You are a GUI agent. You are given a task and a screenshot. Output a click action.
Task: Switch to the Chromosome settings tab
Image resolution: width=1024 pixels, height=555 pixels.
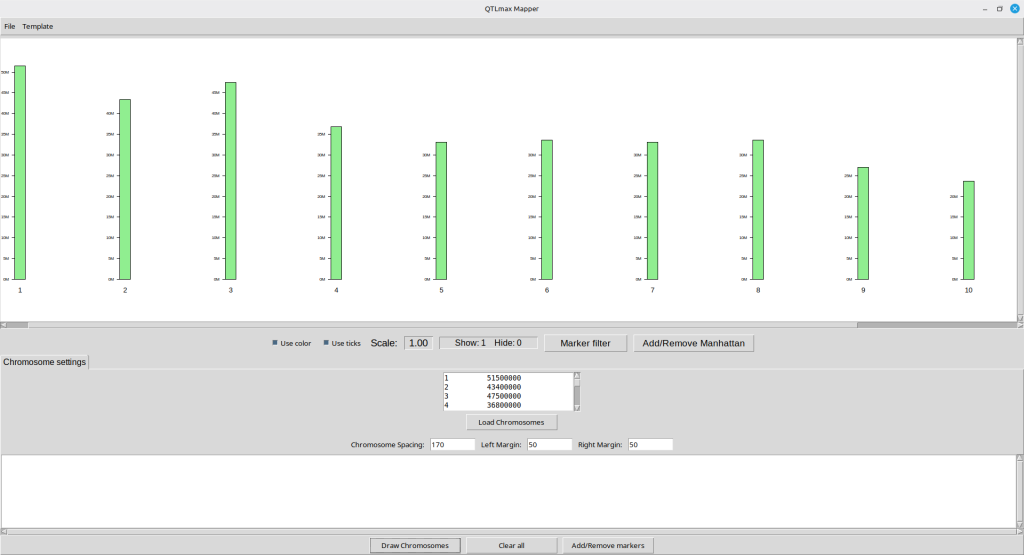(x=45, y=361)
